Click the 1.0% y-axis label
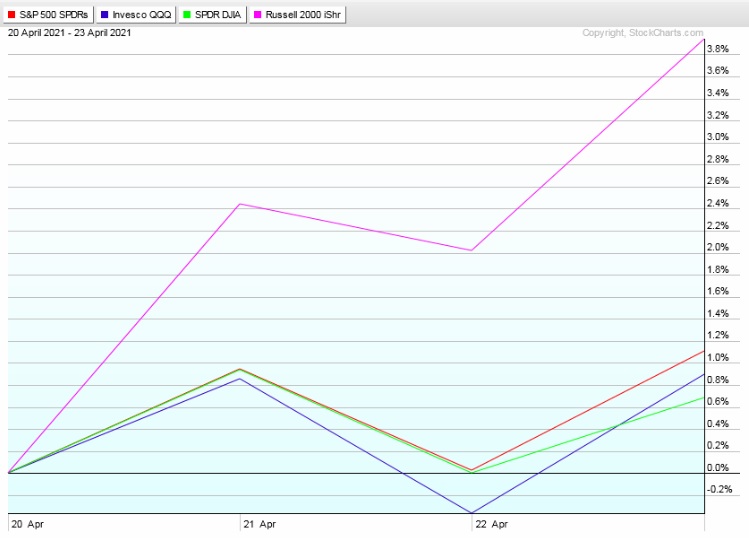This screenshot has height=538, width=749. pos(718,357)
